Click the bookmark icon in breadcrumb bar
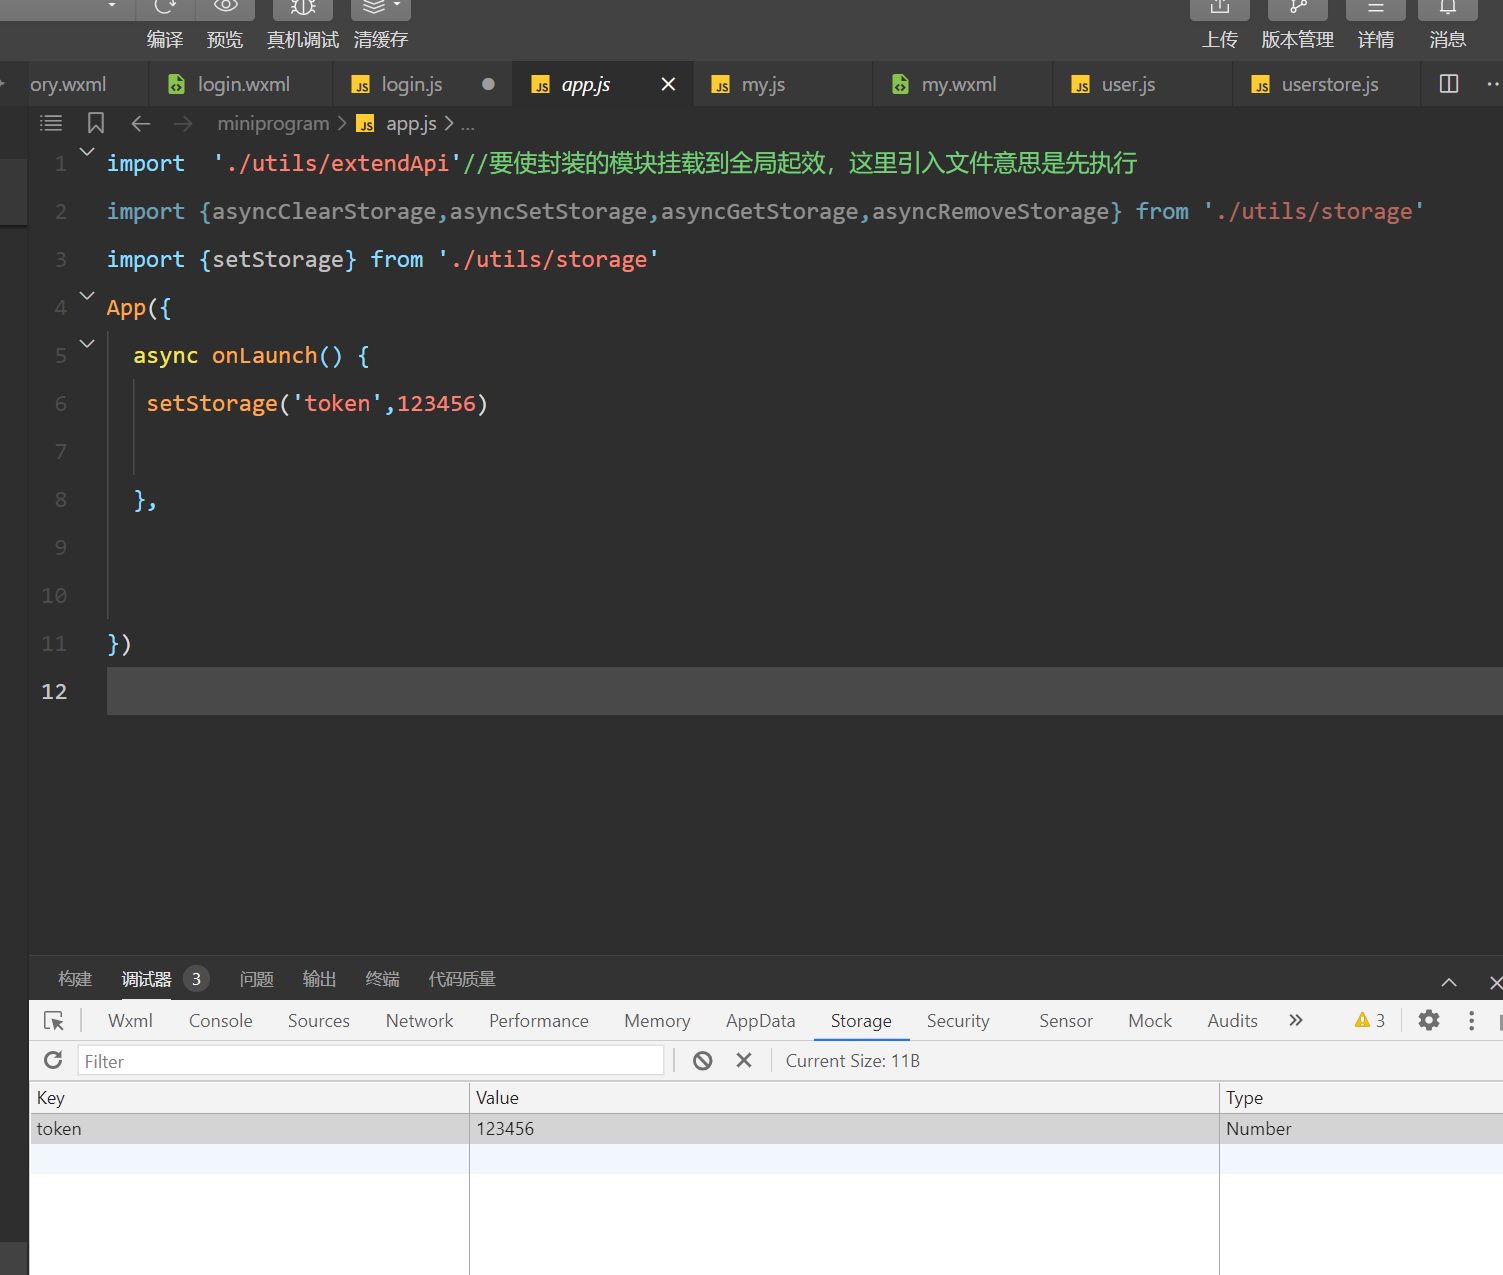The height and width of the screenshot is (1275, 1503). tap(96, 123)
